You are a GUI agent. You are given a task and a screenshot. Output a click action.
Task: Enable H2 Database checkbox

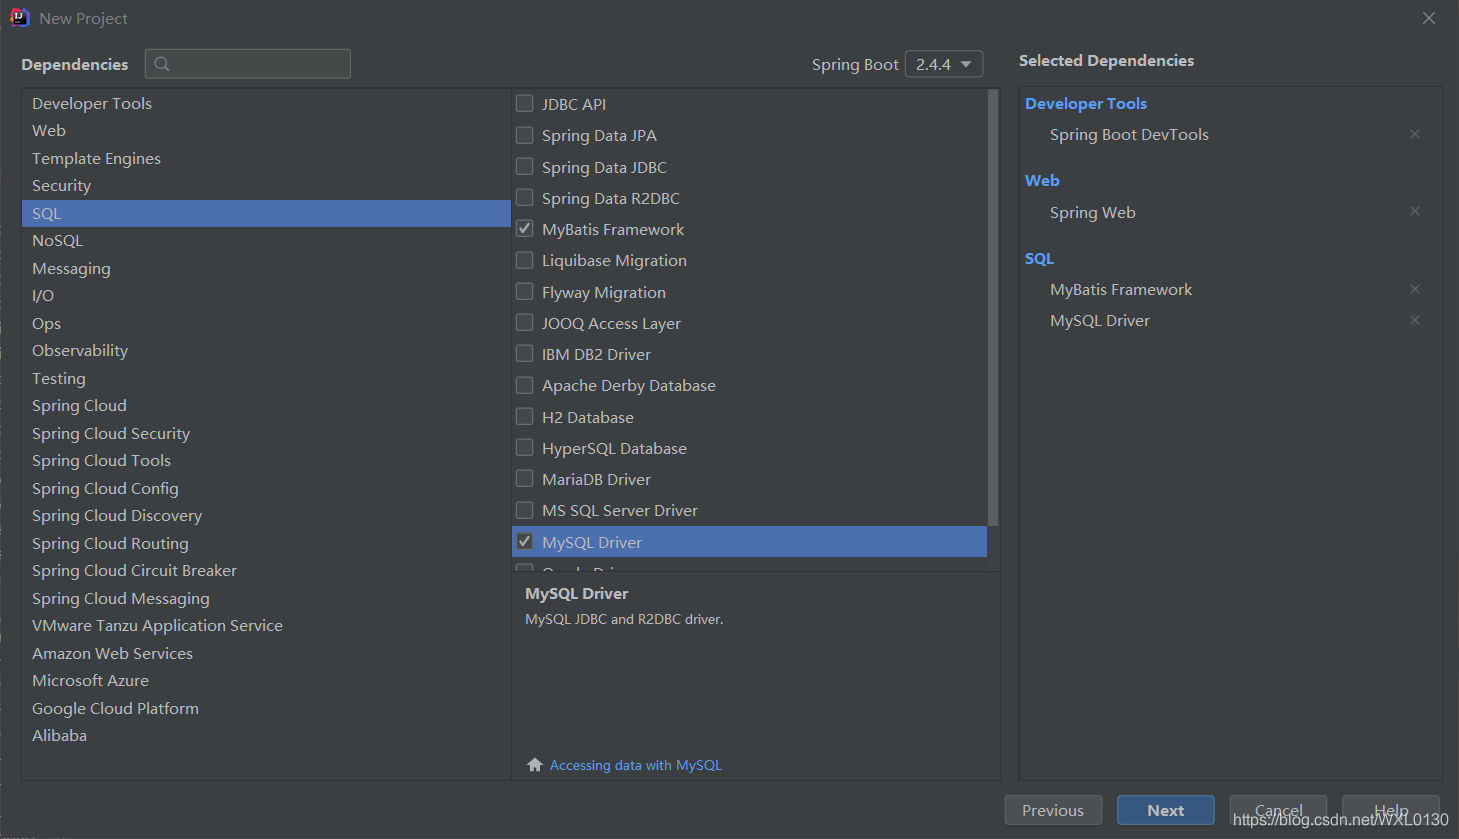tap(524, 416)
